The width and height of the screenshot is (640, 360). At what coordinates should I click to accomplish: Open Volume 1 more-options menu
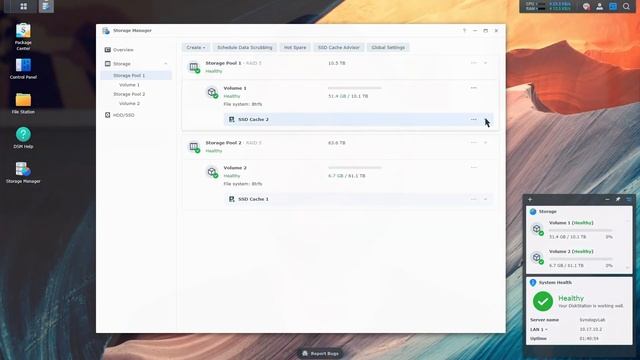pyautogui.click(x=473, y=88)
